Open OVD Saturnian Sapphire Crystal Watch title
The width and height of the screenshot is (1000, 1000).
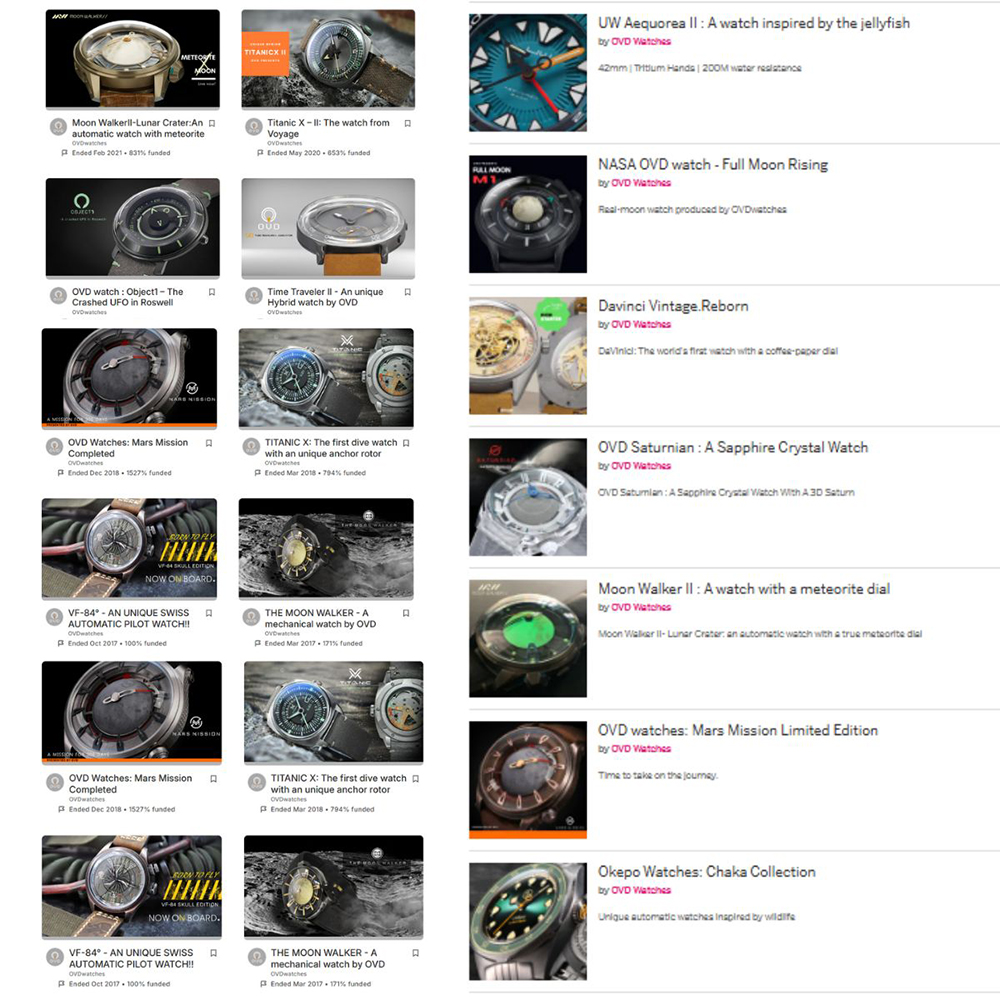733,447
